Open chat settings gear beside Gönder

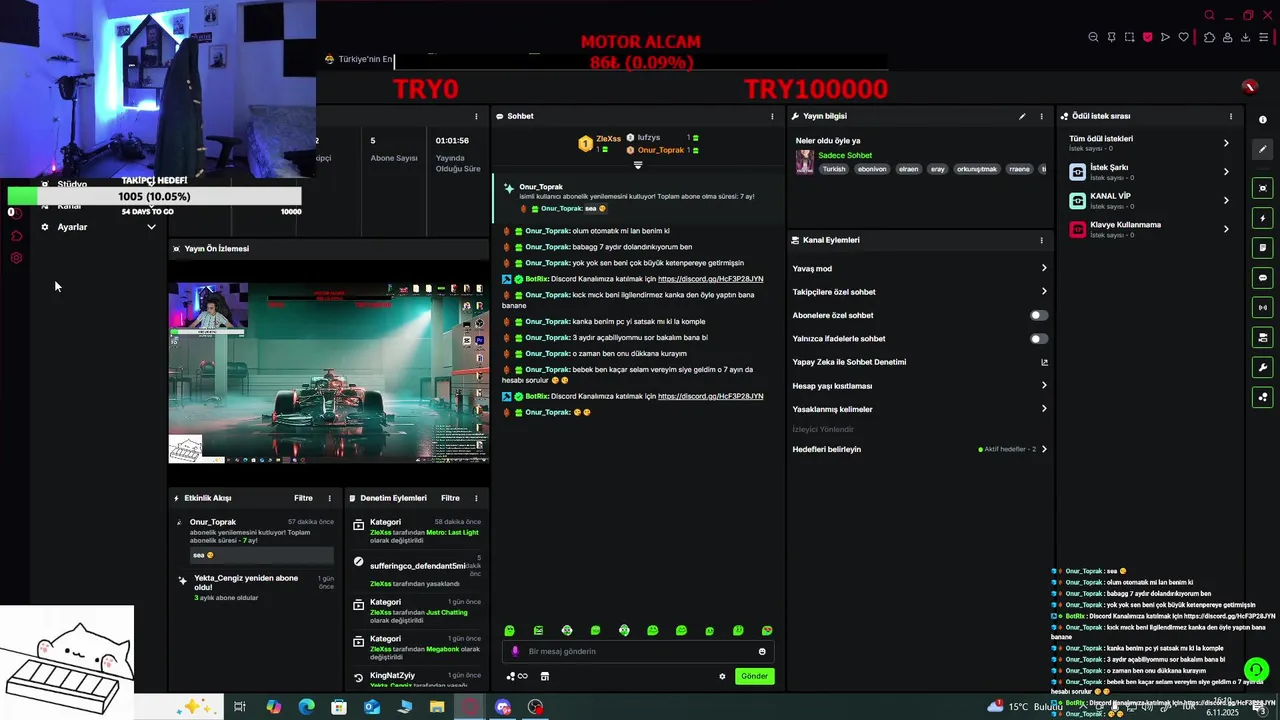(722, 676)
